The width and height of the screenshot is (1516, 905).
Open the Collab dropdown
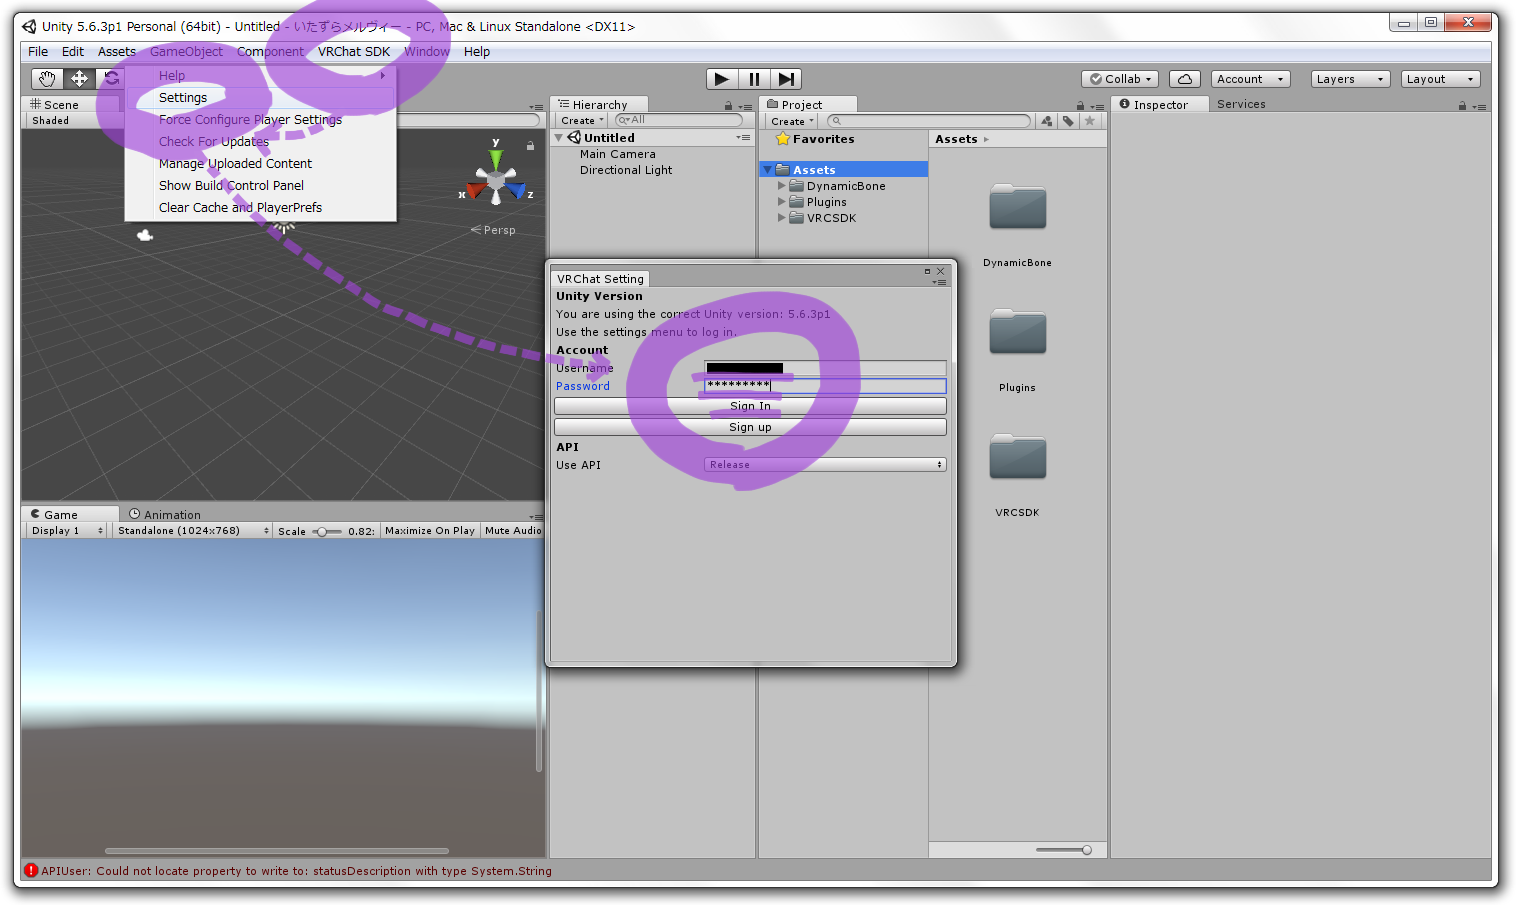click(x=1121, y=79)
